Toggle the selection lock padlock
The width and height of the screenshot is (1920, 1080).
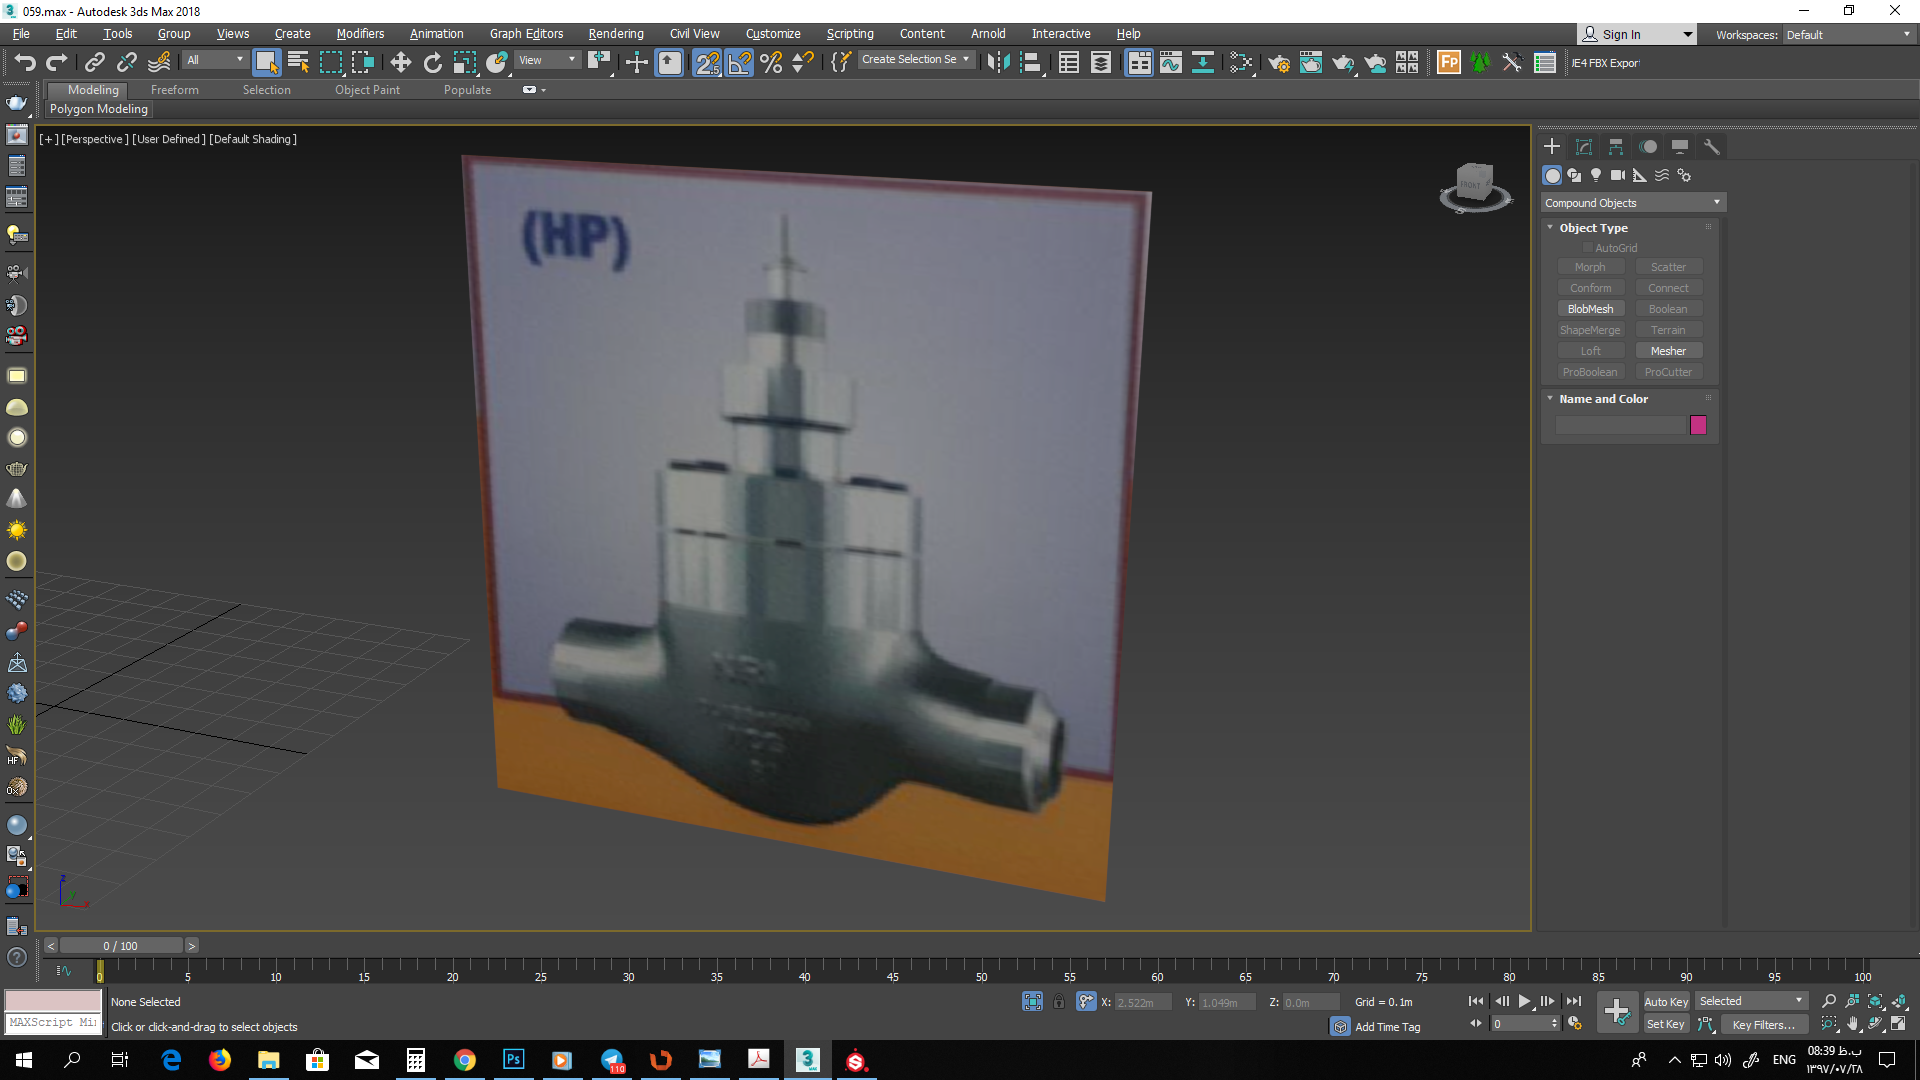pos(1059,1001)
